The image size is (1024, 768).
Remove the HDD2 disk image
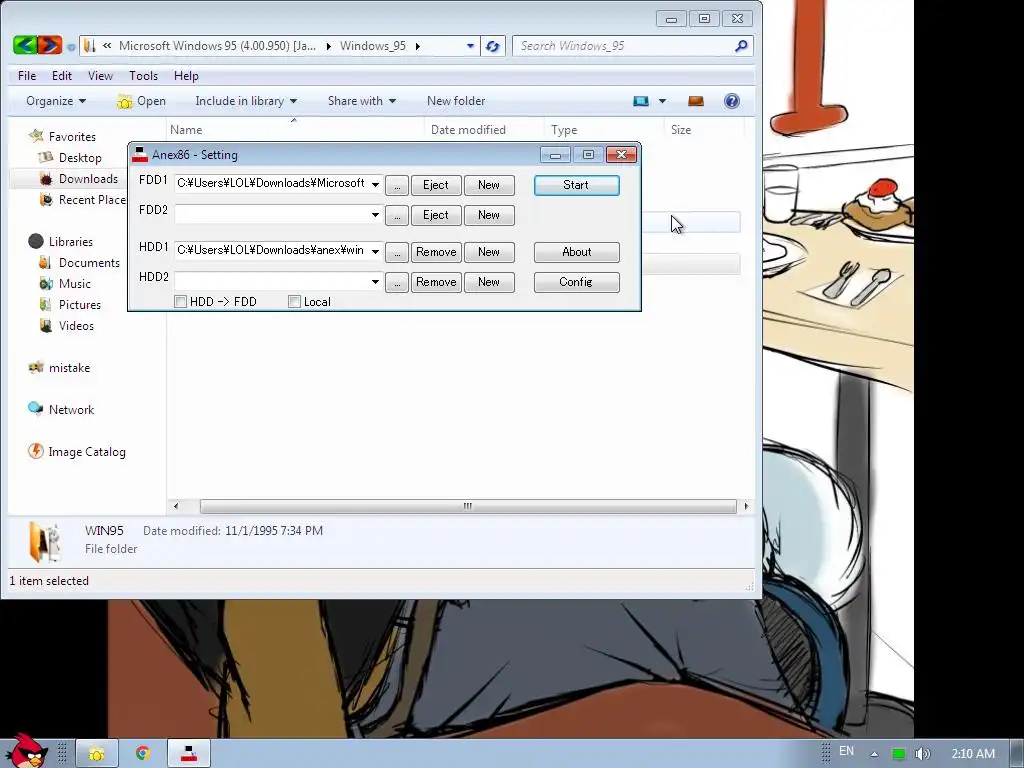pyautogui.click(x=436, y=282)
